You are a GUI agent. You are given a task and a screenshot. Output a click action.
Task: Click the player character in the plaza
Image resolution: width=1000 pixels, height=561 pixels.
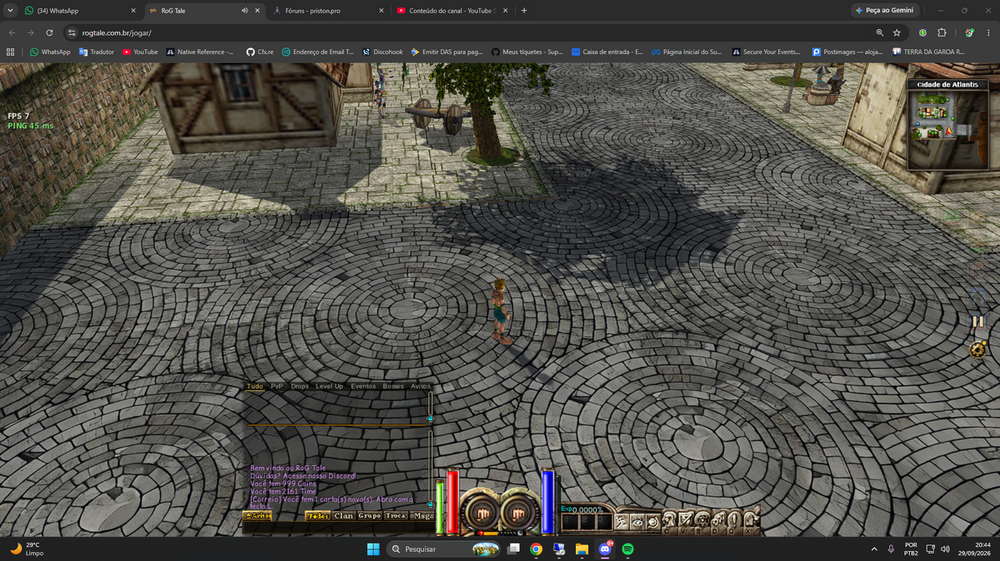pyautogui.click(x=501, y=311)
